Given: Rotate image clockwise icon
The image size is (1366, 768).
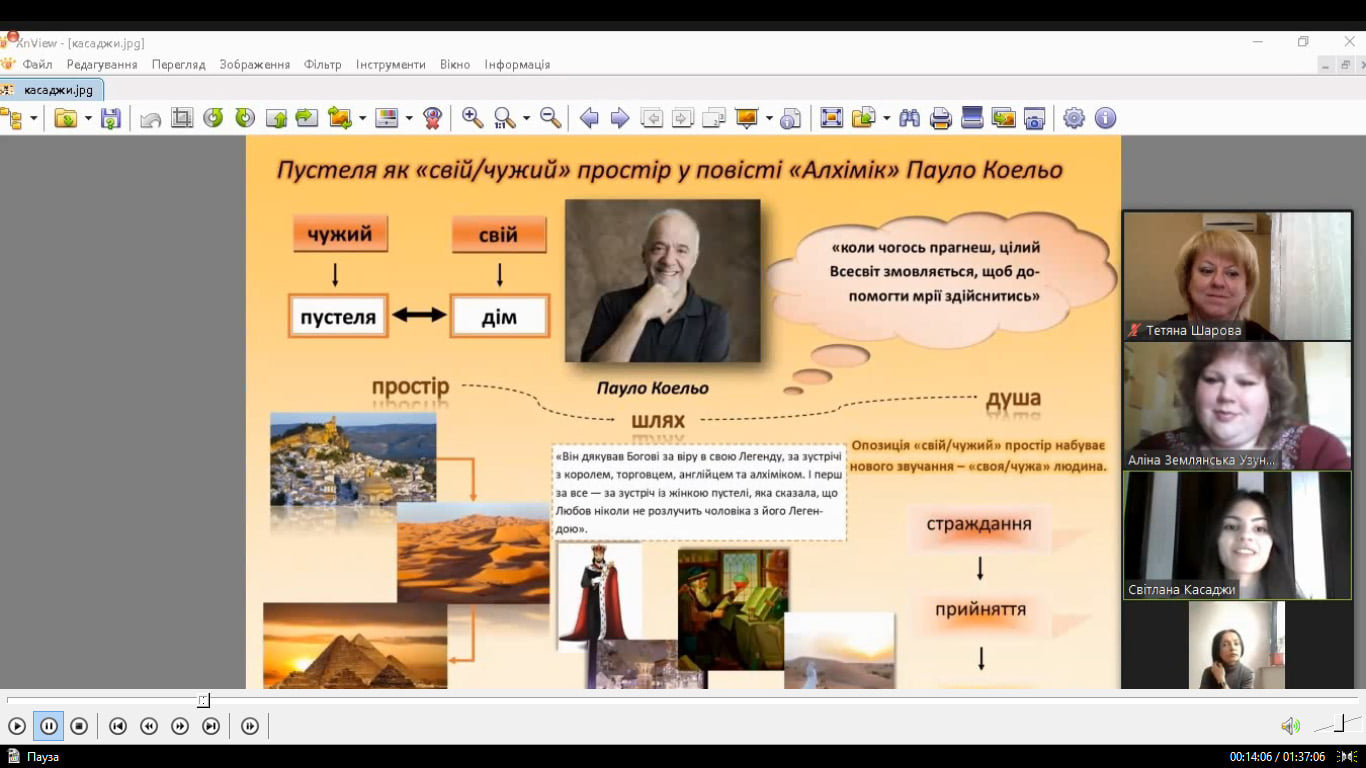Looking at the screenshot, I should (245, 118).
